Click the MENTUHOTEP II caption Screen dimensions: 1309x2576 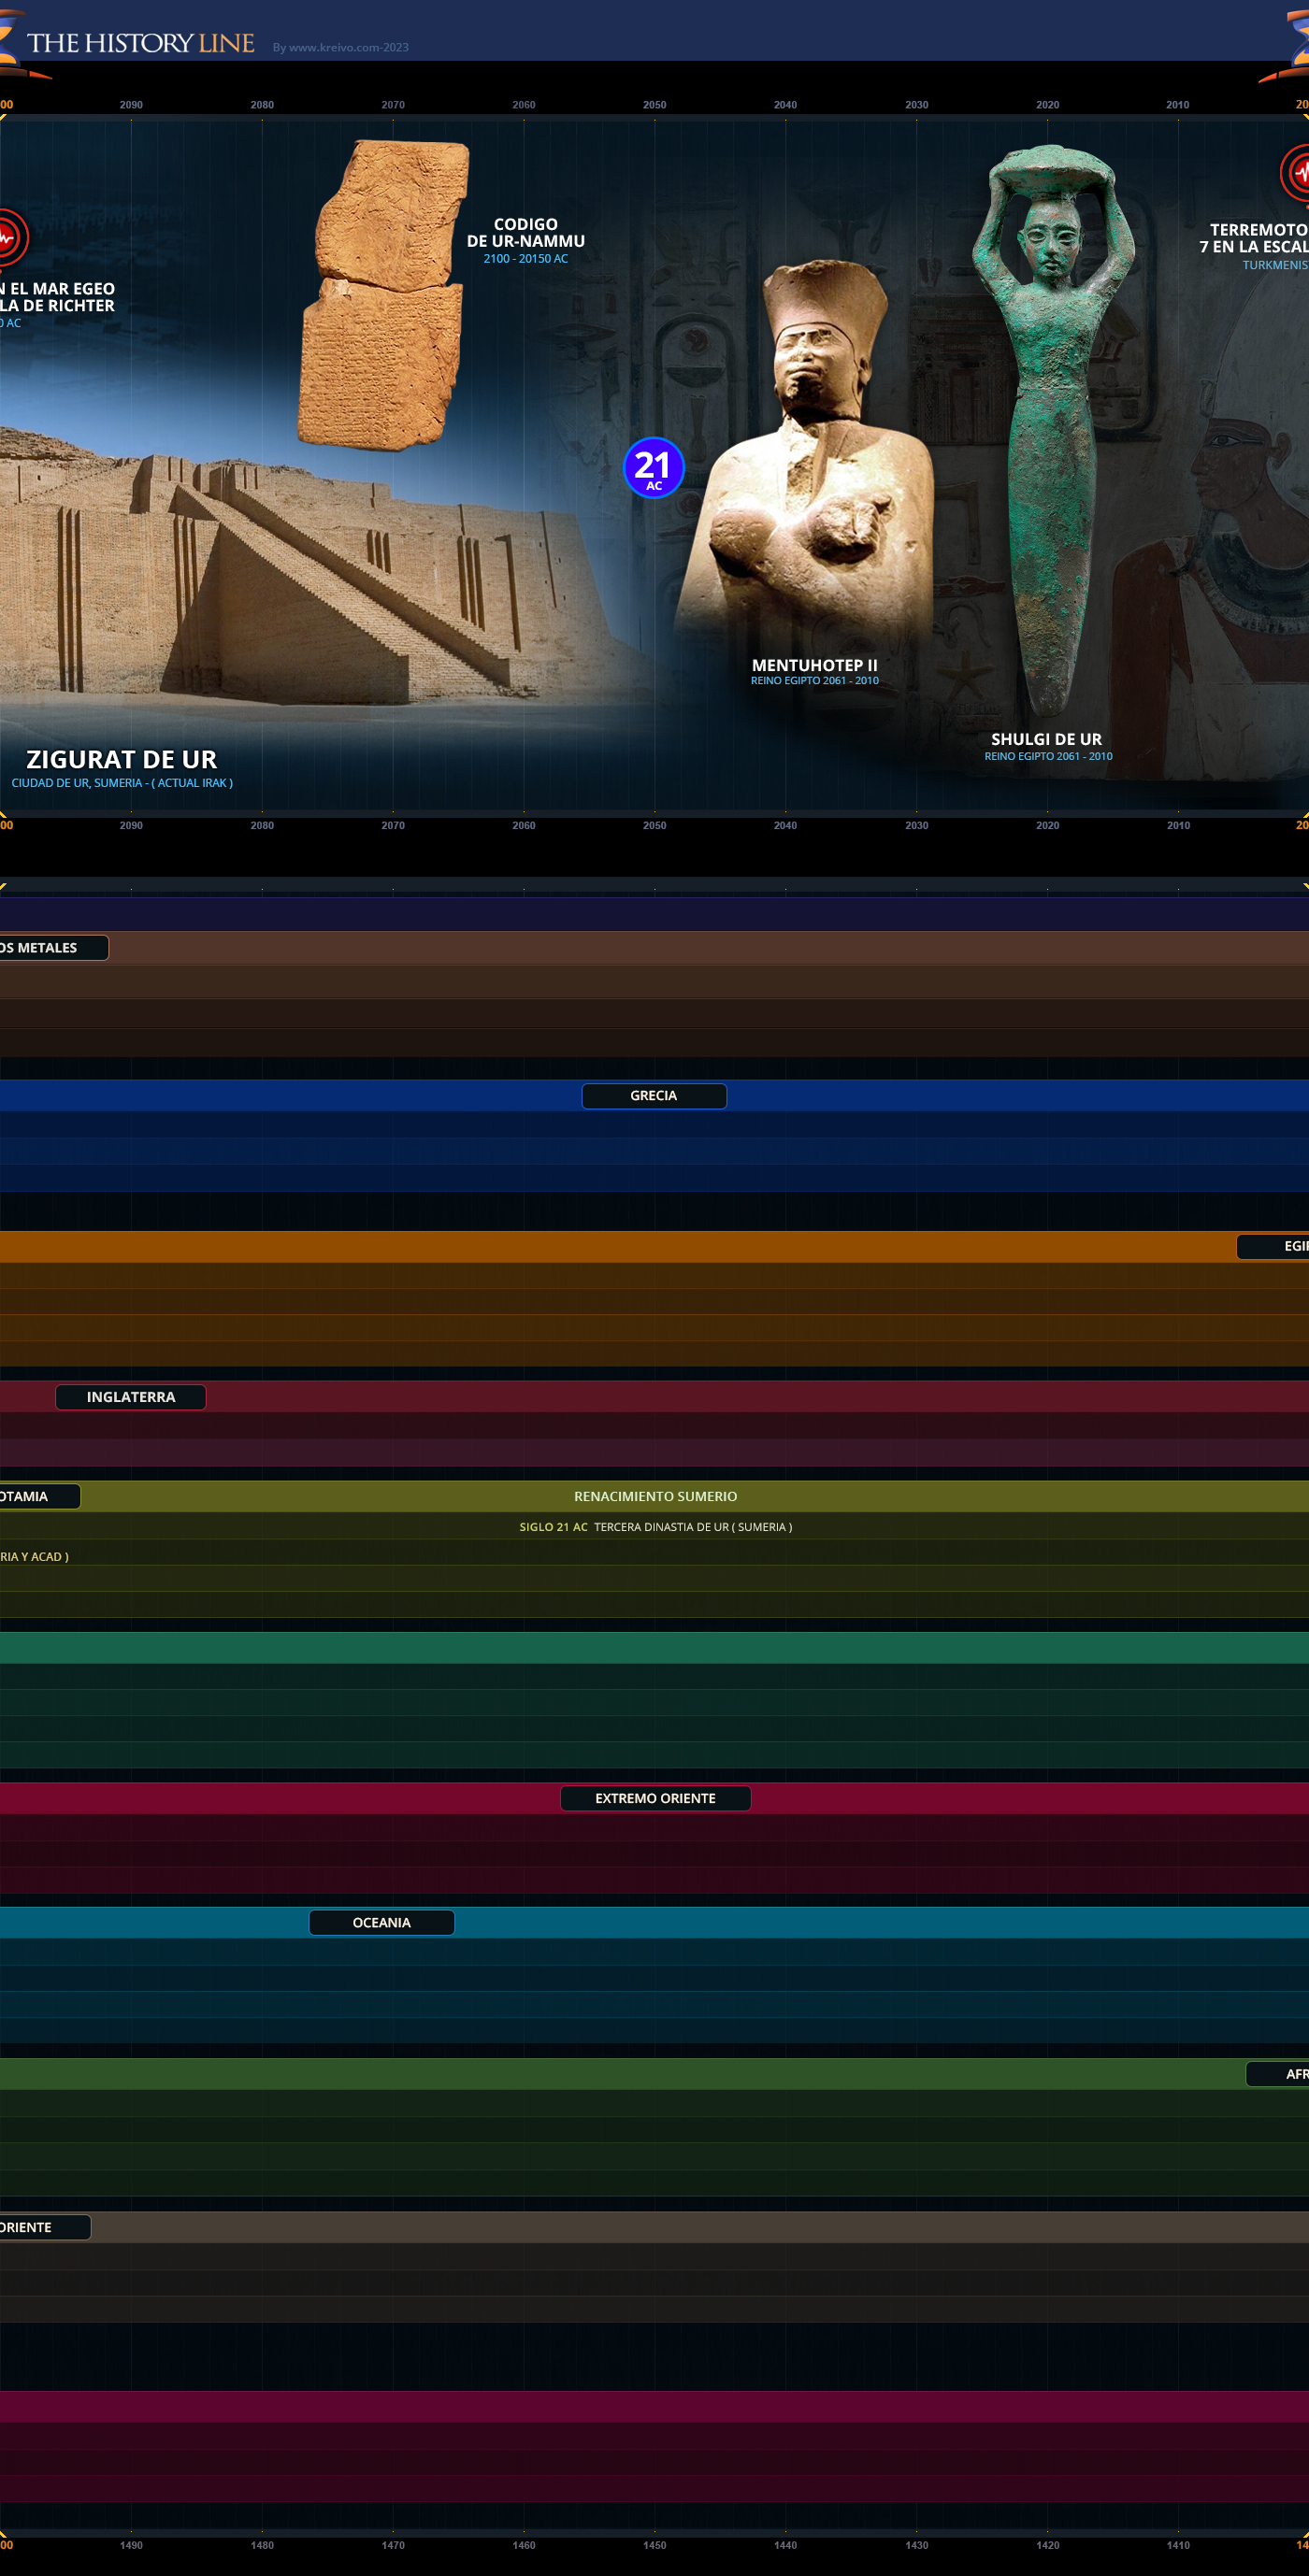coord(815,665)
